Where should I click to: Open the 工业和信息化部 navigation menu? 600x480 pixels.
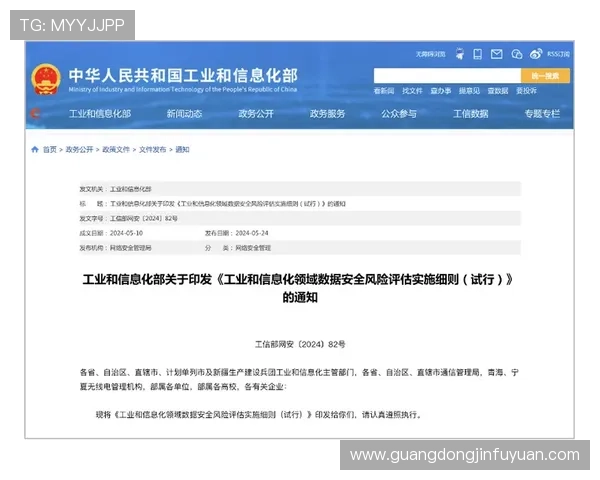click(100, 114)
